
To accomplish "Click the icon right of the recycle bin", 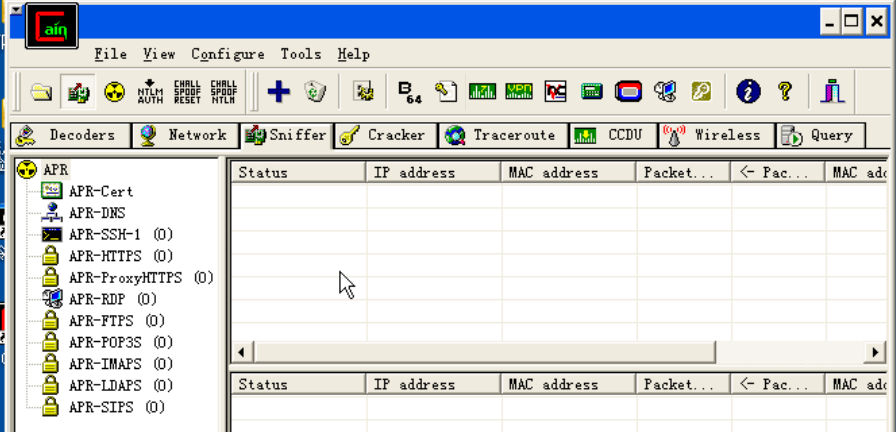I will pyautogui.click(x=363, y=91).
